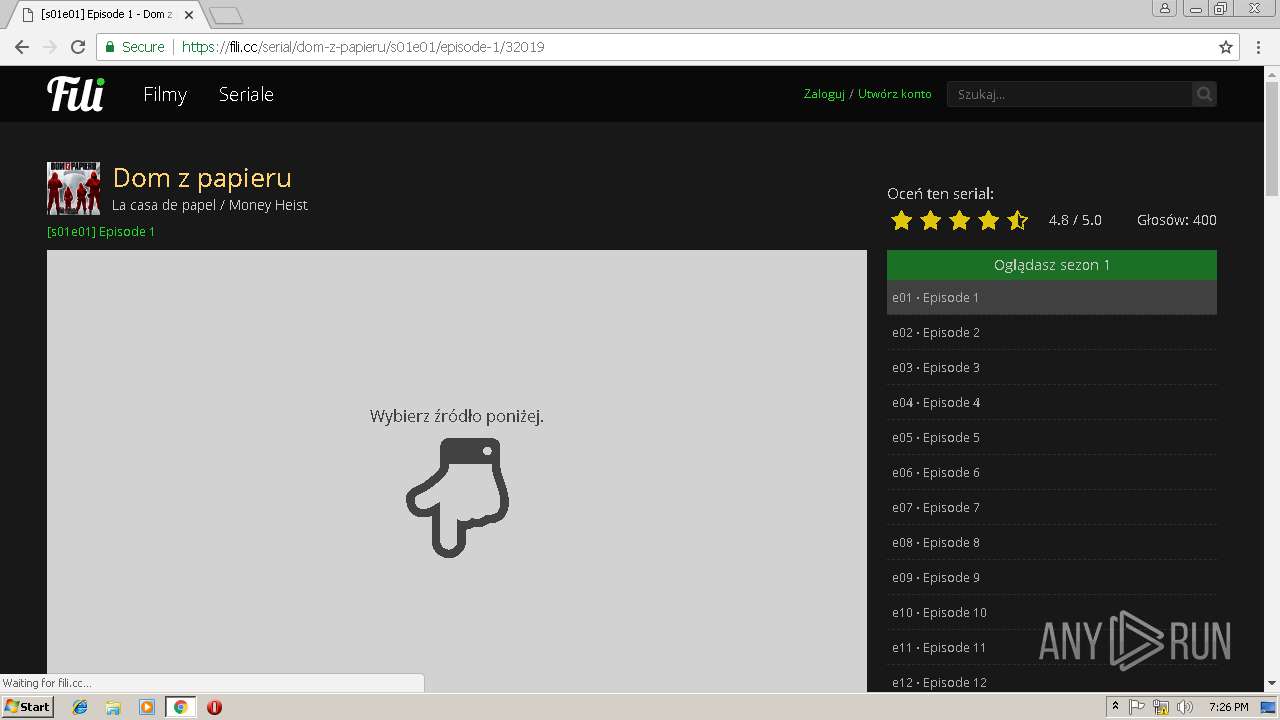Screen dimensions: 1280x720
Task: Open Chrome user profile icon
Action: click(x=1165, y=8)
